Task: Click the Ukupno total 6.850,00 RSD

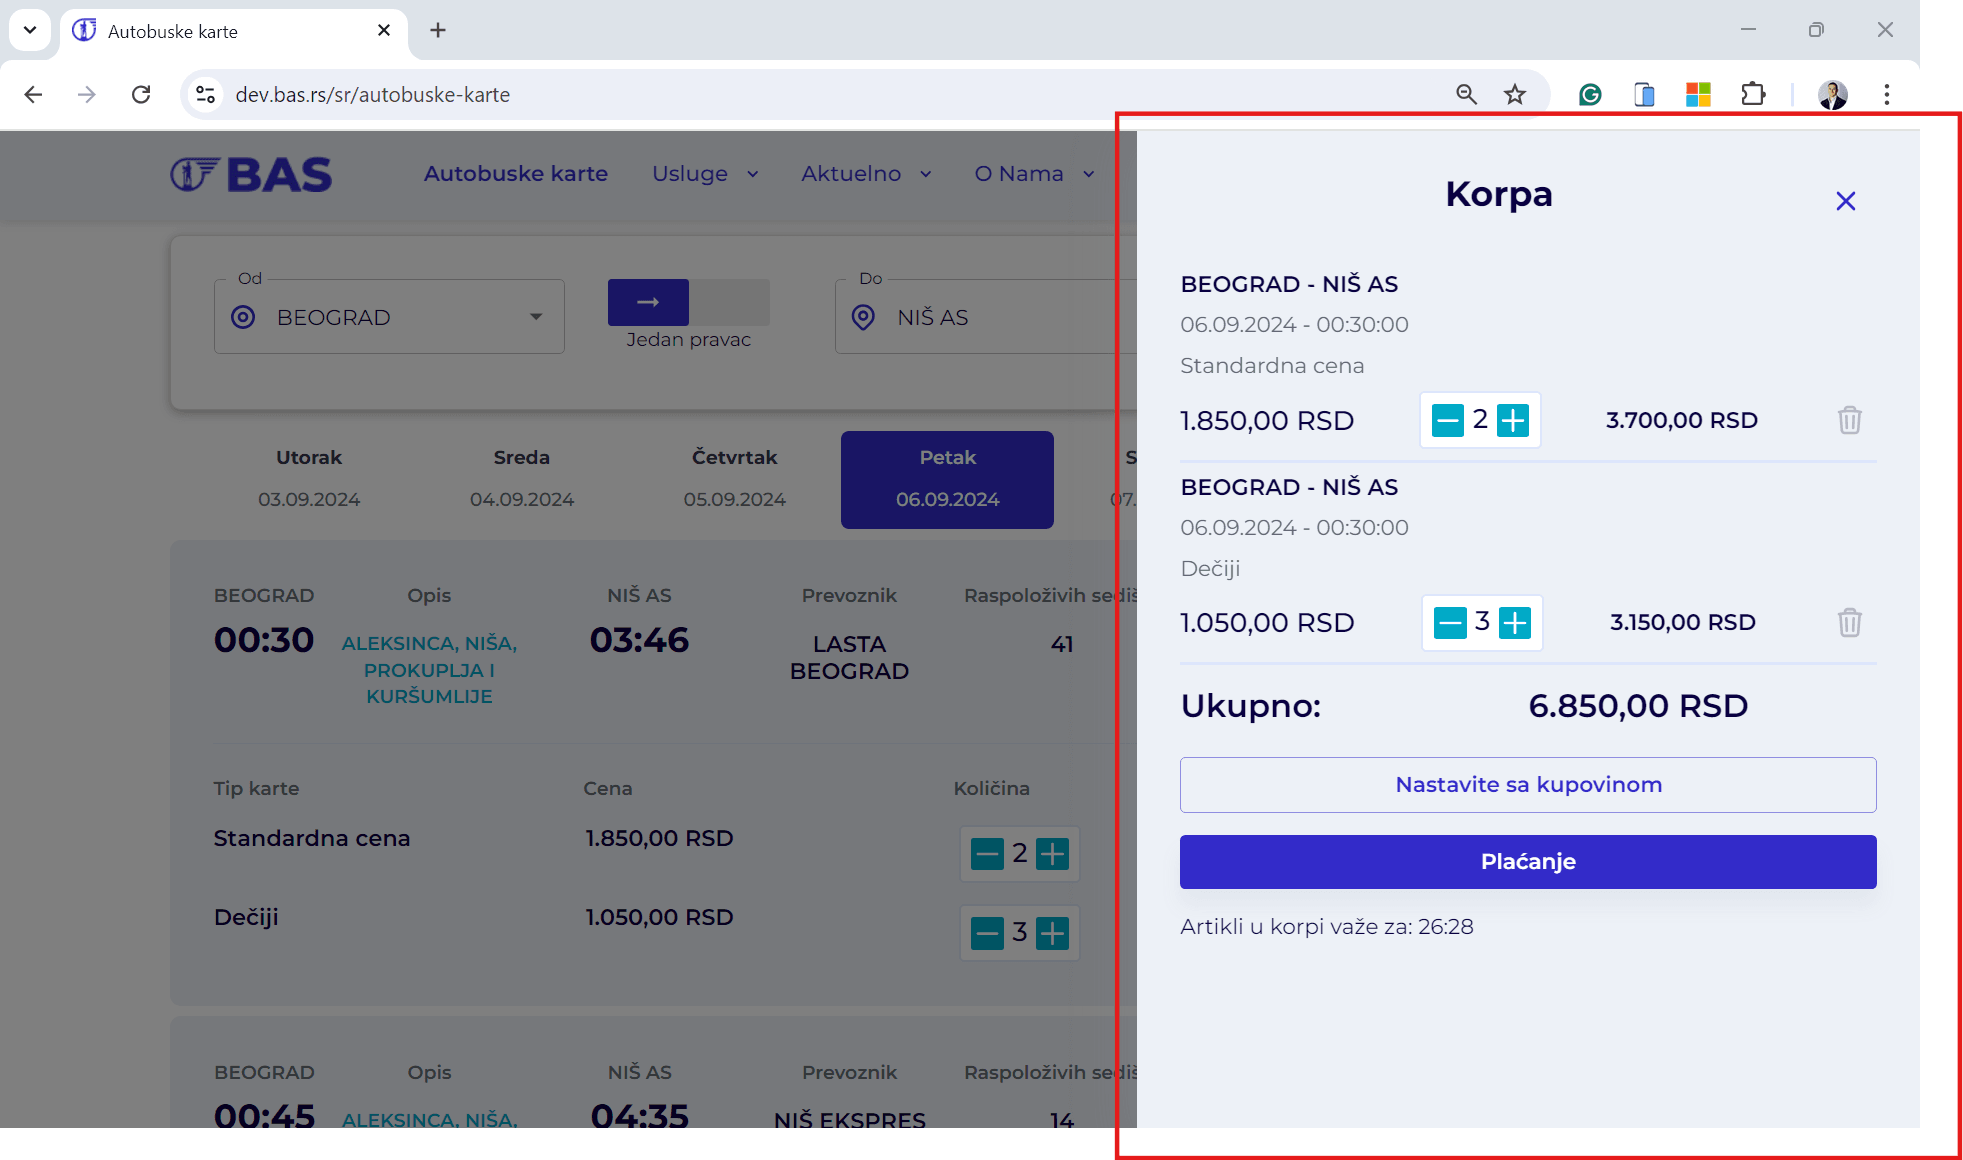Action: tap(1638, 706)
